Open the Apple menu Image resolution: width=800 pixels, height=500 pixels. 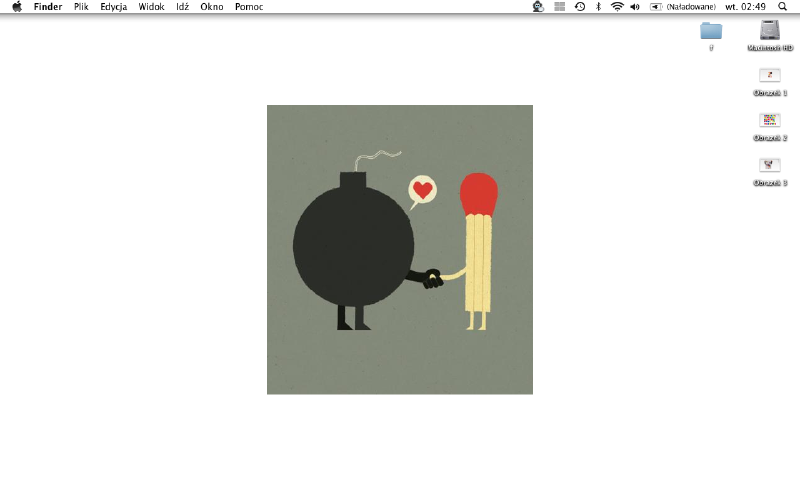pyautogui.click(x=17, y=6)
